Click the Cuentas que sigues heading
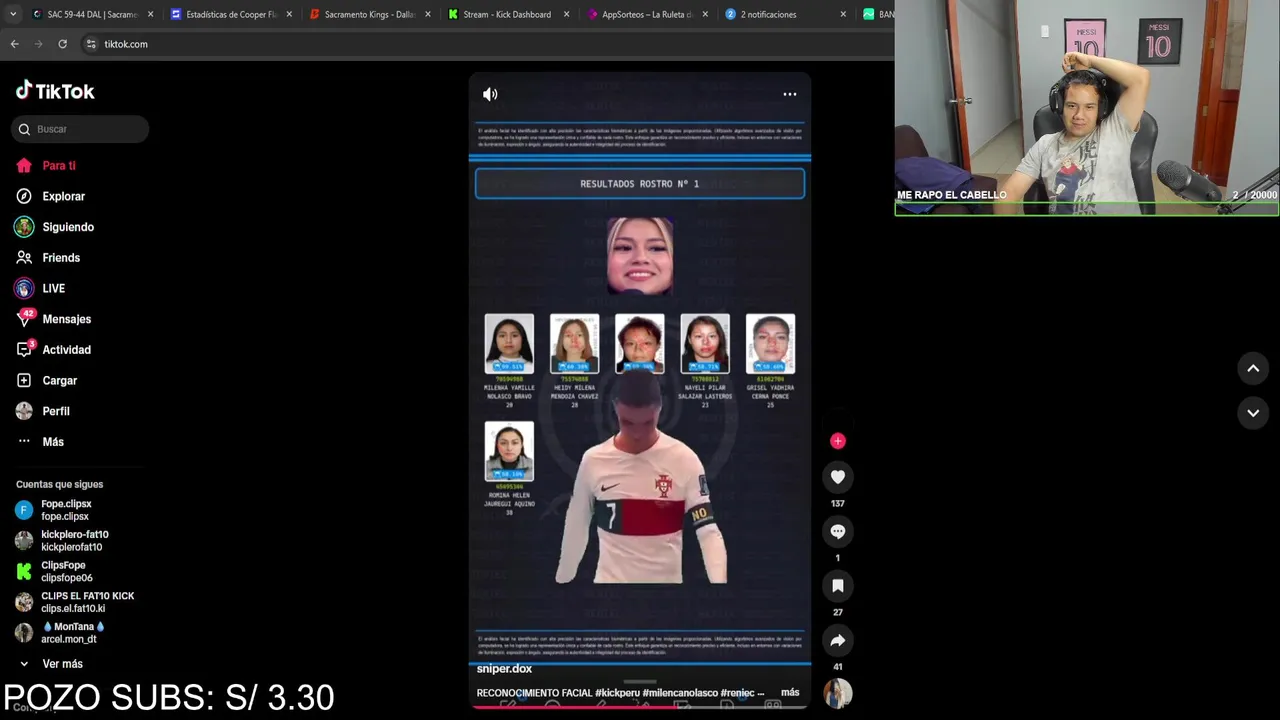This screenshot has height=720, width=1280. pos(59,484)
